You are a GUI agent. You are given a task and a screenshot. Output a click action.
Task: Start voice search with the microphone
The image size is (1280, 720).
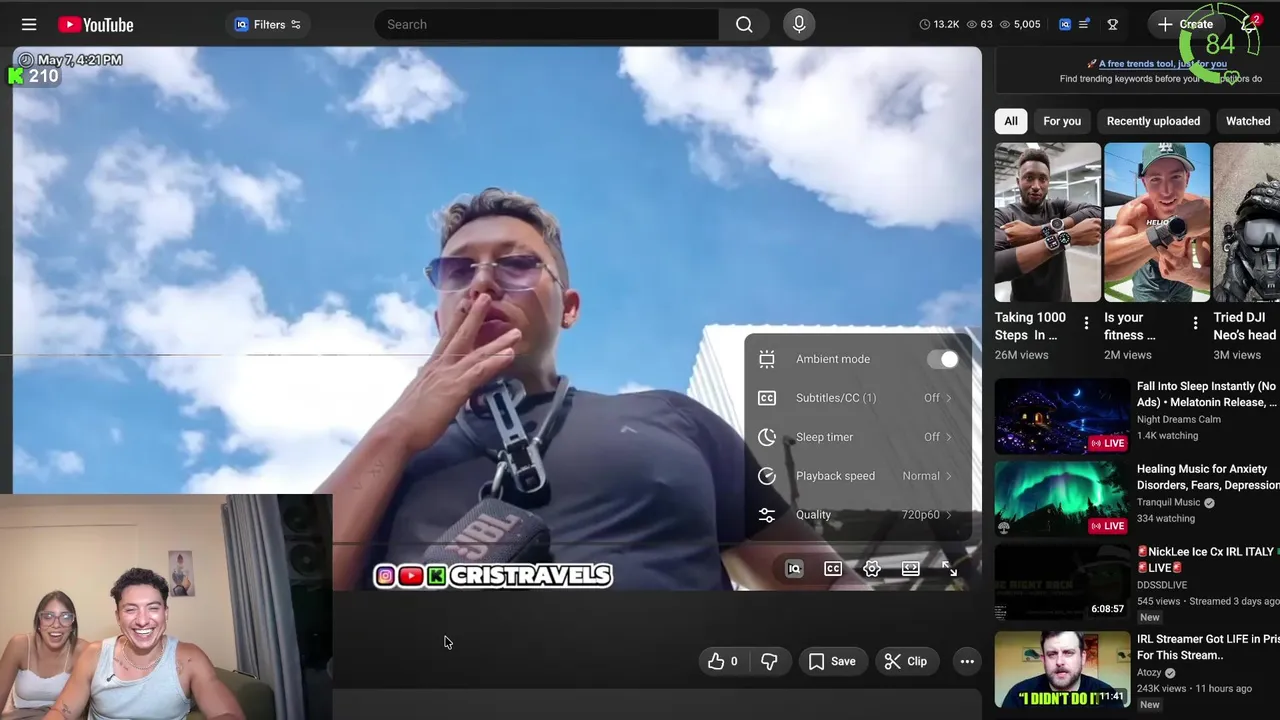pos(799,24)
